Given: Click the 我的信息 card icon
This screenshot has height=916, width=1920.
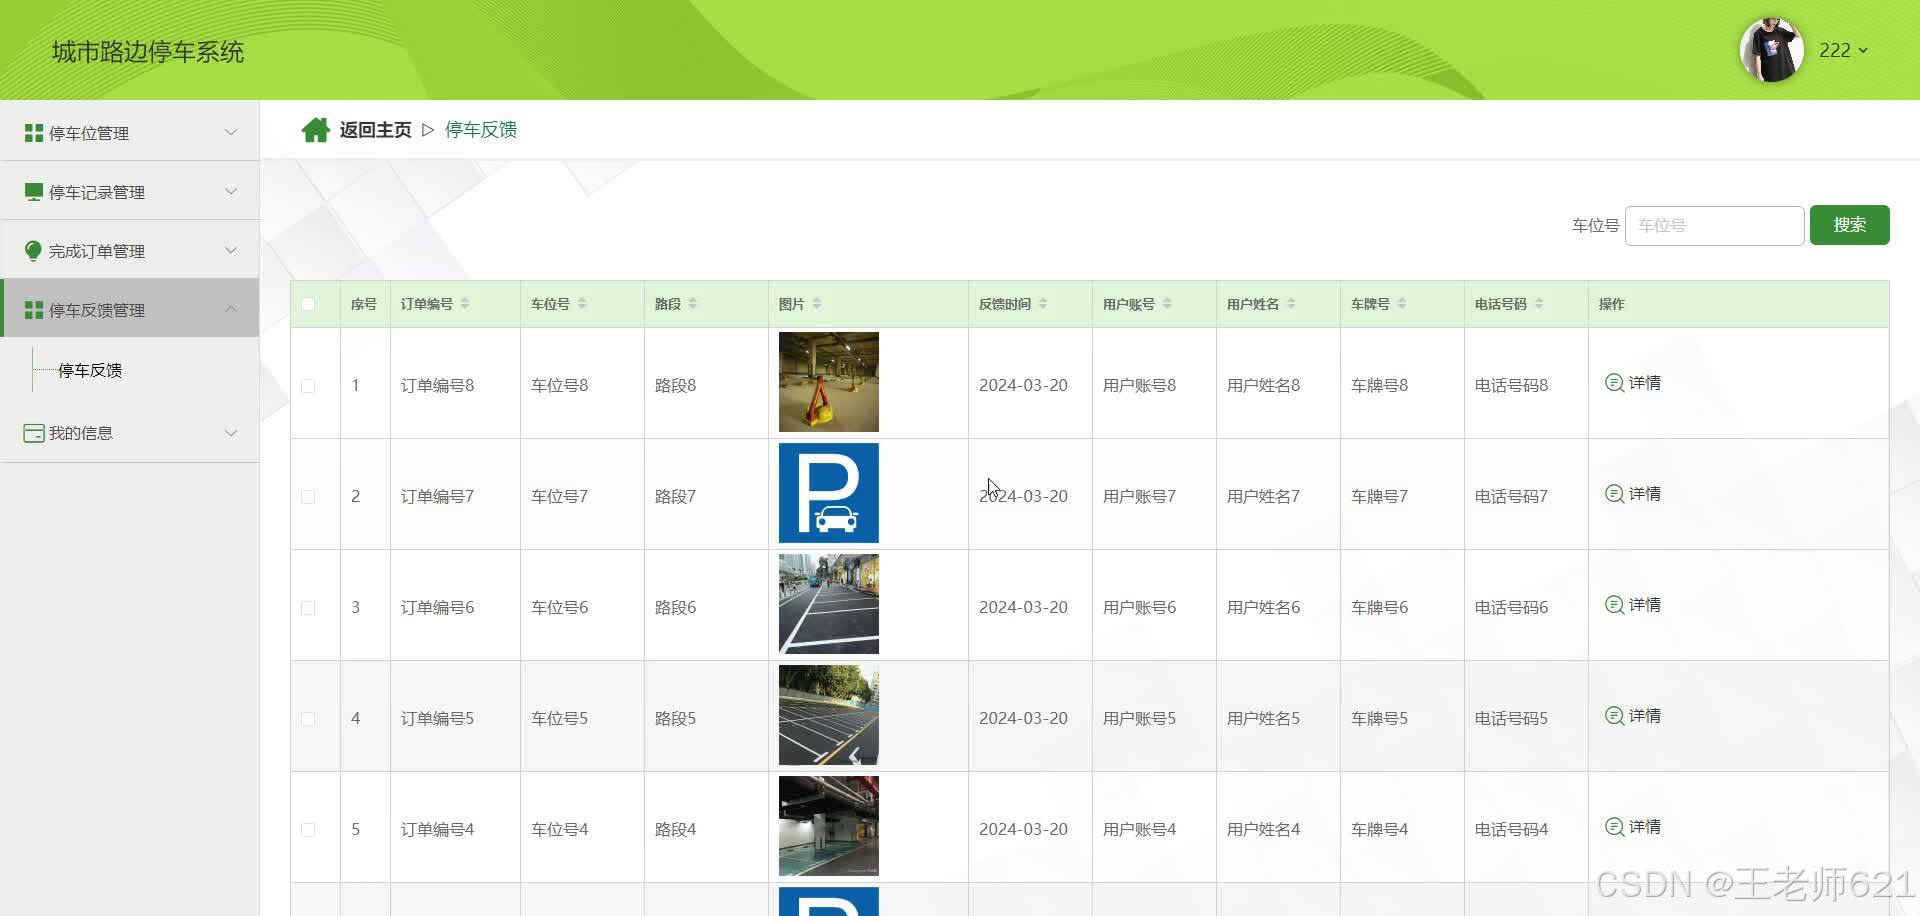Looking at the screenshot, I should (34, 433).
